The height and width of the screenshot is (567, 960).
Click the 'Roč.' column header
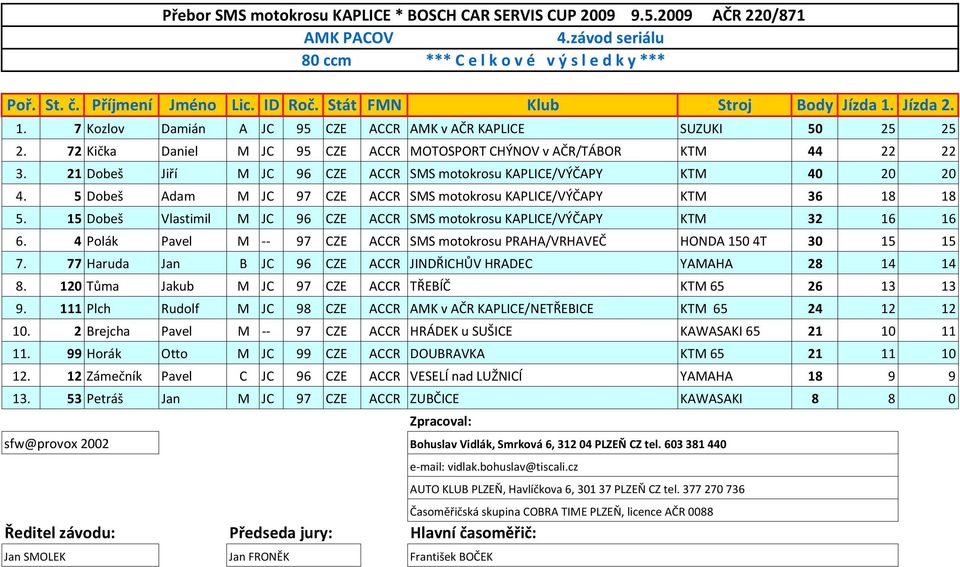click(304, 105)
